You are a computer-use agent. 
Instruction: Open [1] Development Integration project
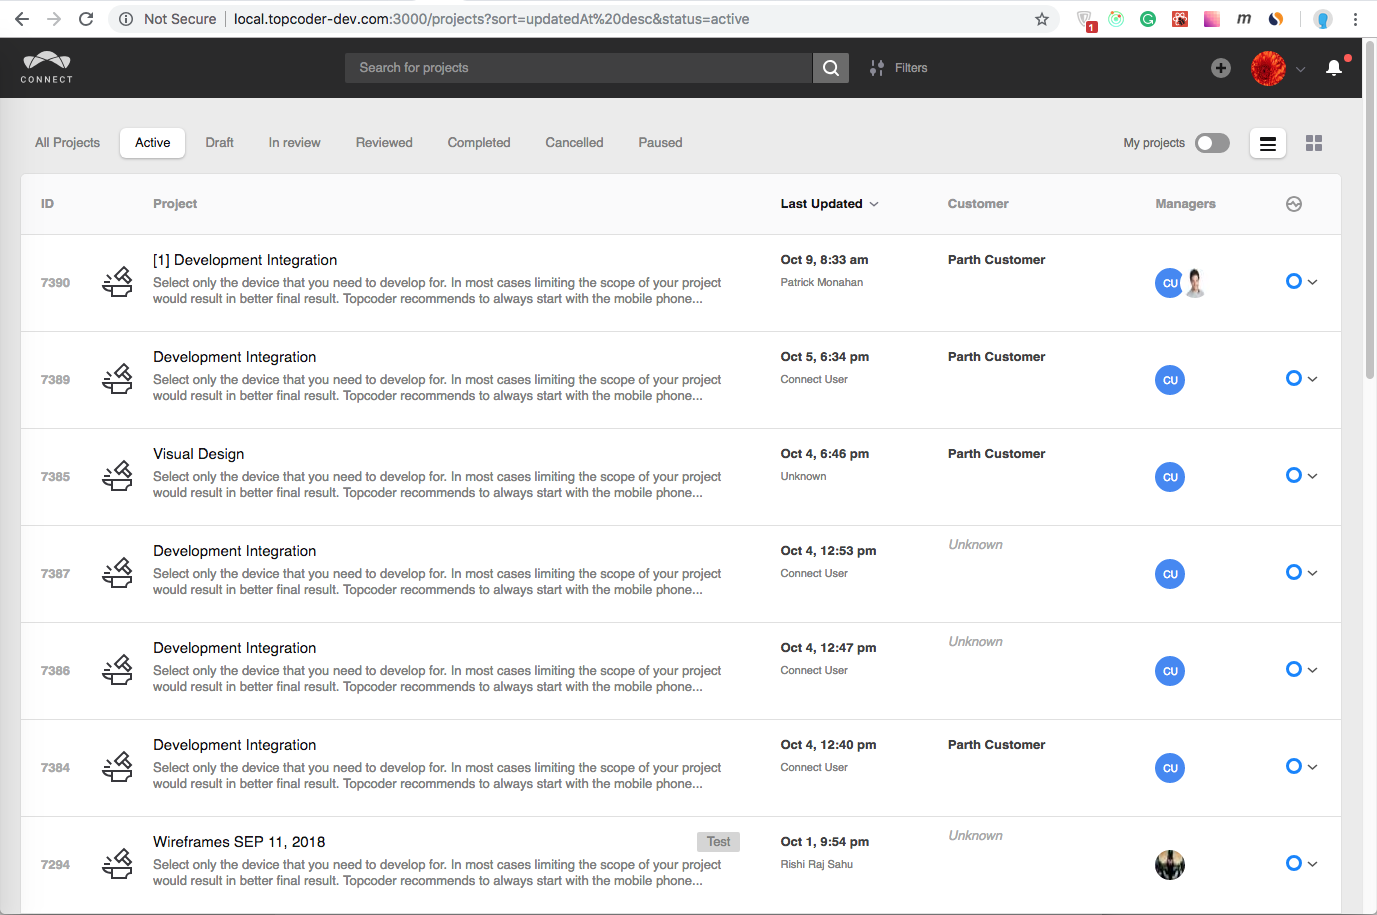click(245, 260)
